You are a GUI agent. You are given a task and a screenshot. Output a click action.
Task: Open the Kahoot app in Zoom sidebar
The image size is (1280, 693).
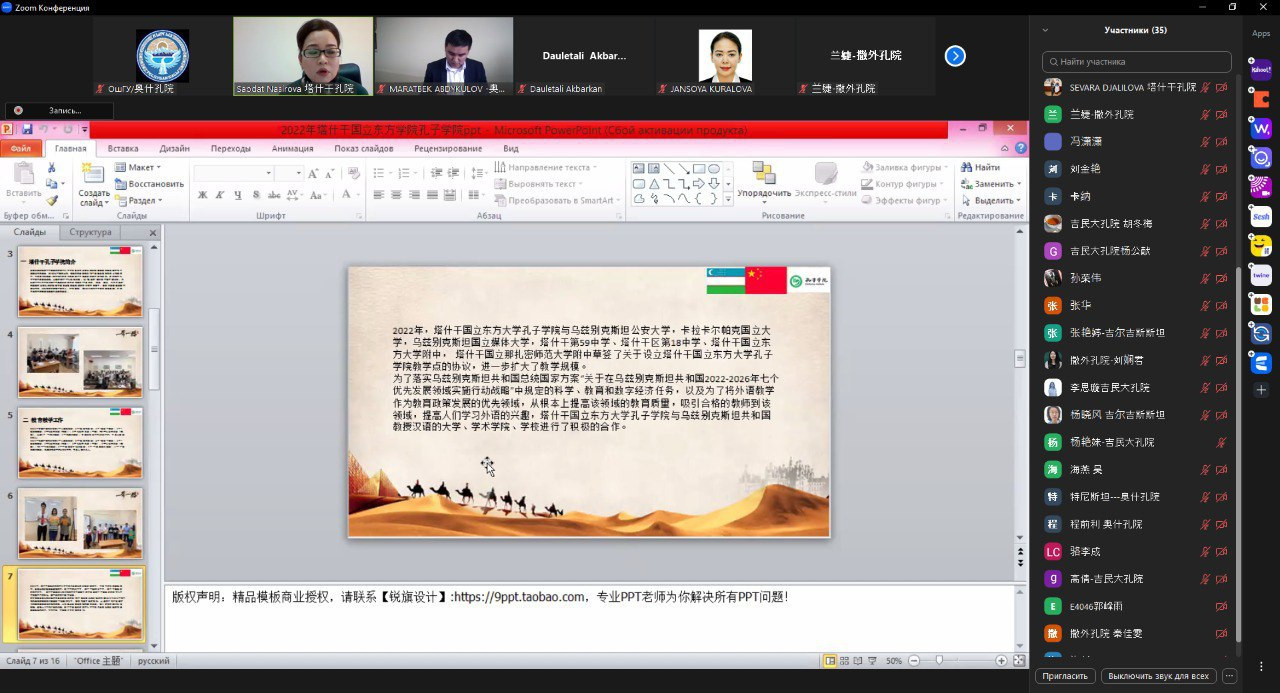coord(1260,71)
